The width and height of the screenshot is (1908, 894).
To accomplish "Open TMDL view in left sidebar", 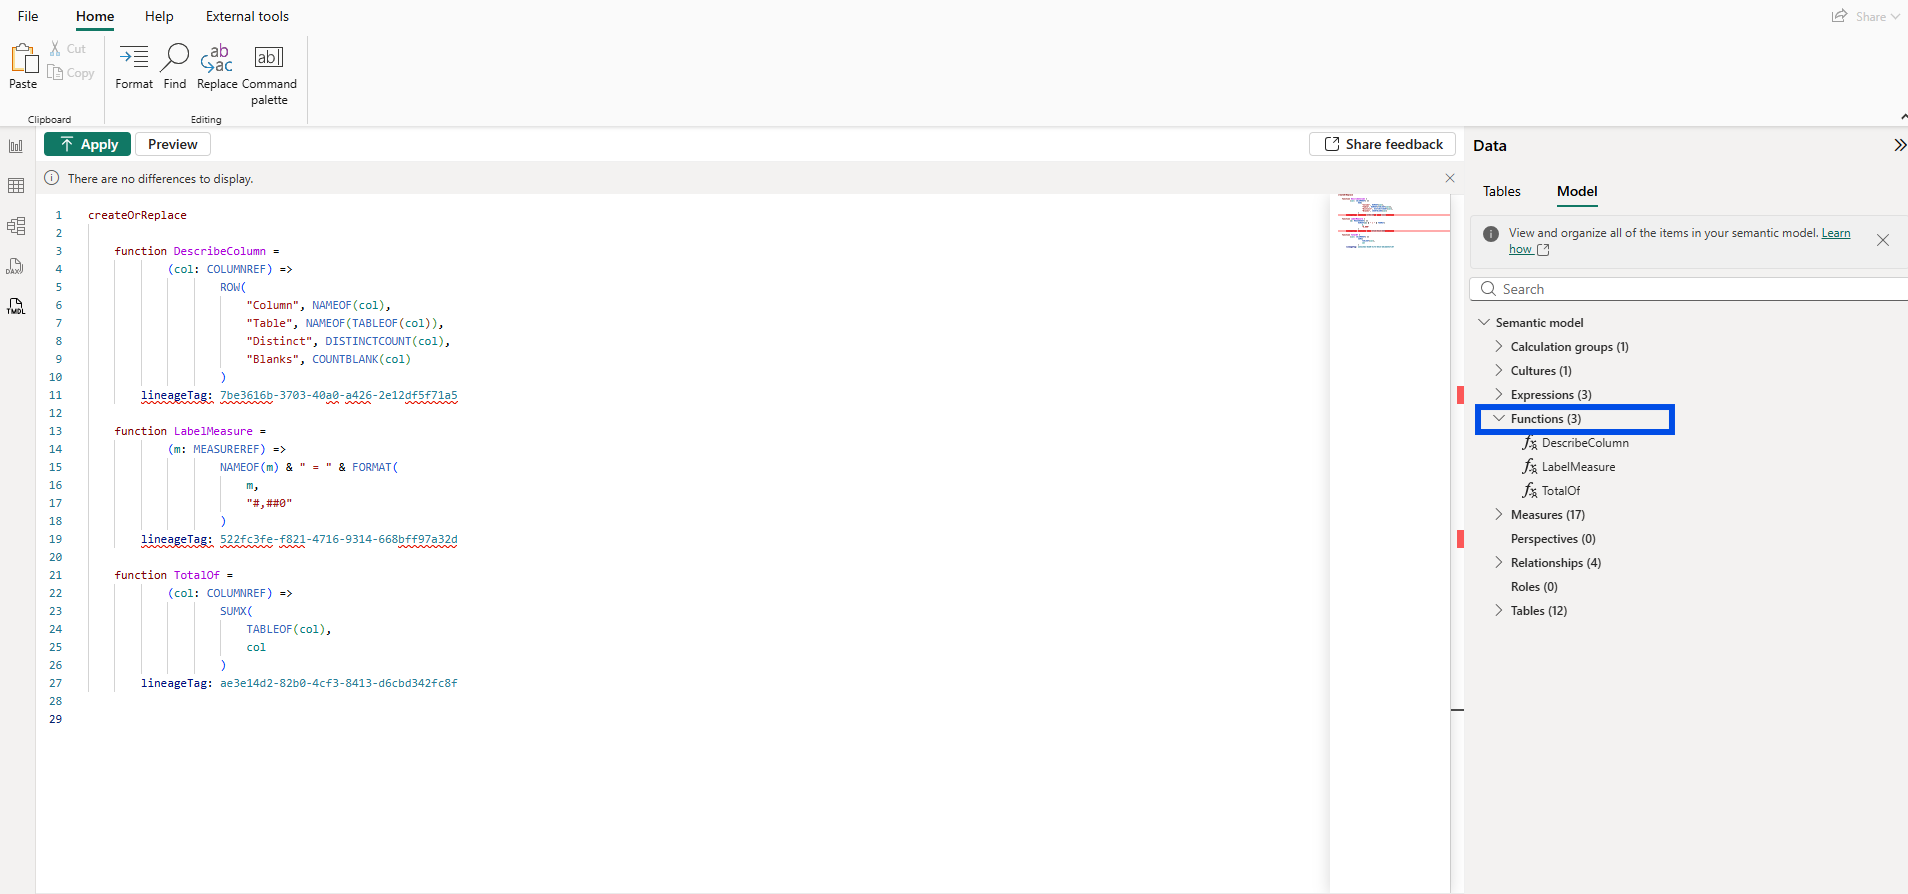I will click(16, 306).
